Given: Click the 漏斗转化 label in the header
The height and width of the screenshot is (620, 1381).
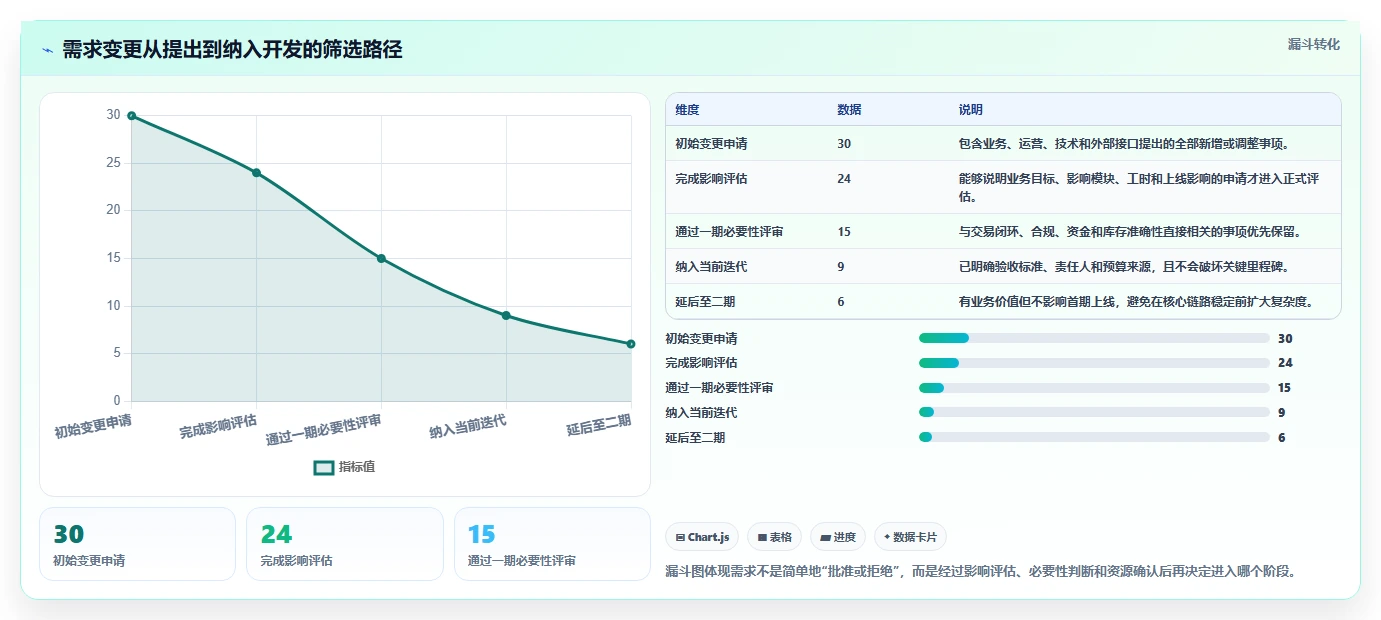Looking at the screenshot, I should (x=1313, y=44).
